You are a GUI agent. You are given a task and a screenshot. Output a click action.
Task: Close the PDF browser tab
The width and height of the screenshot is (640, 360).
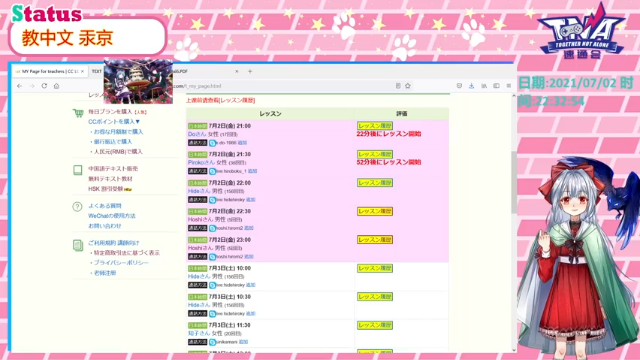point(236,71)
